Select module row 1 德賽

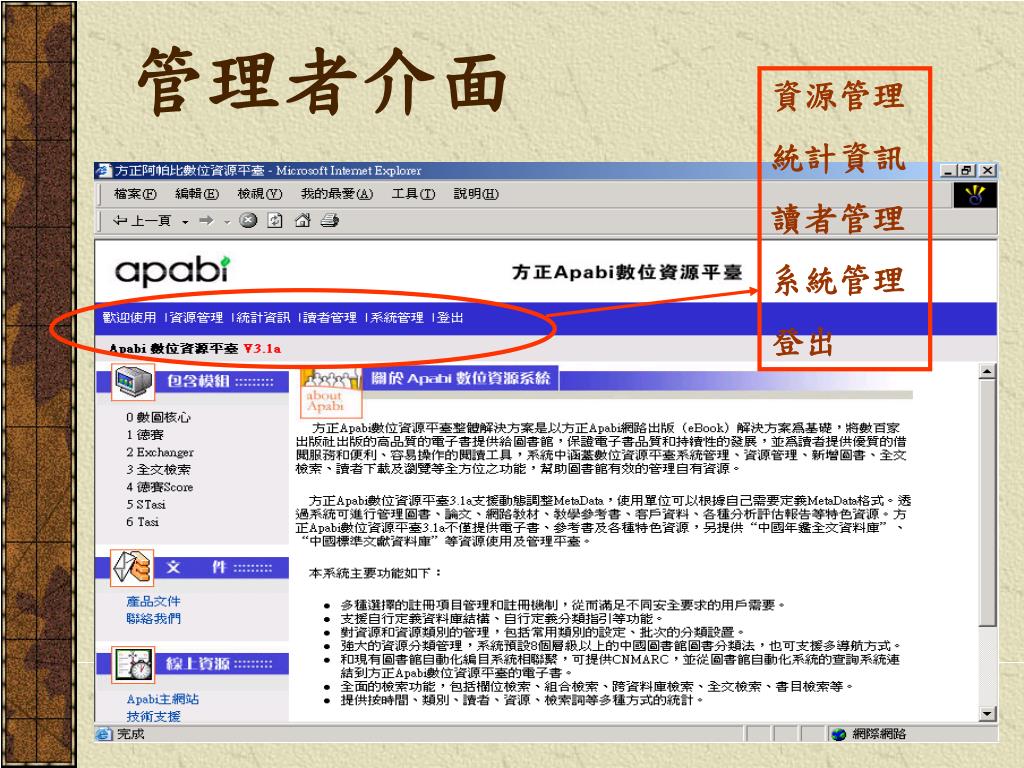coord(145,434)
